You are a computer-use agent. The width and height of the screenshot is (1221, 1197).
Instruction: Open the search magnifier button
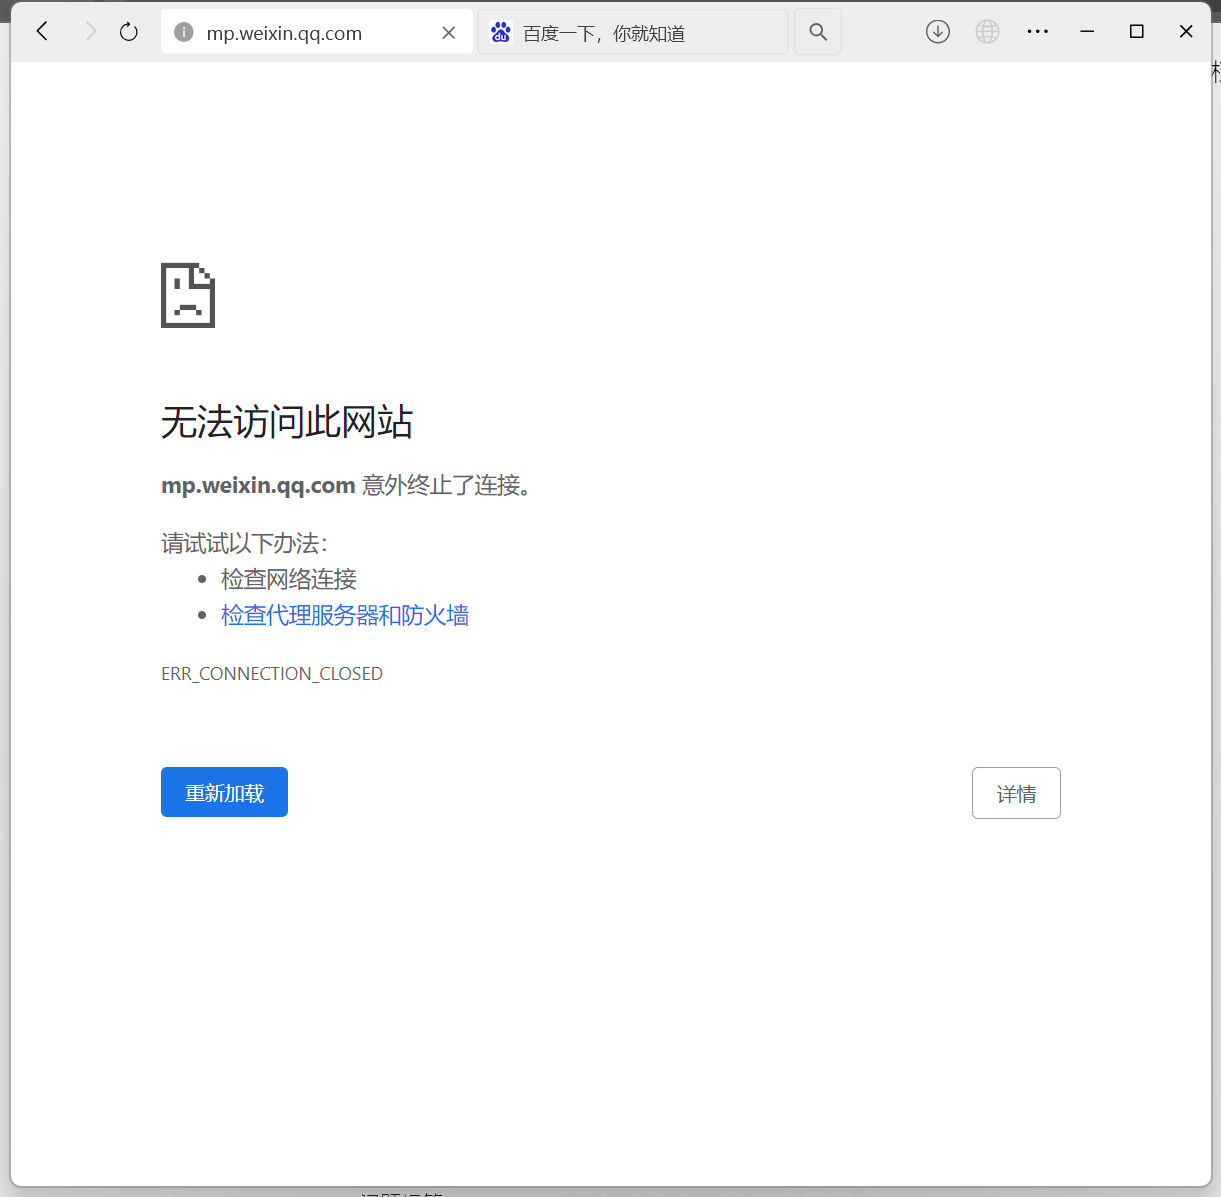[818, 32]
